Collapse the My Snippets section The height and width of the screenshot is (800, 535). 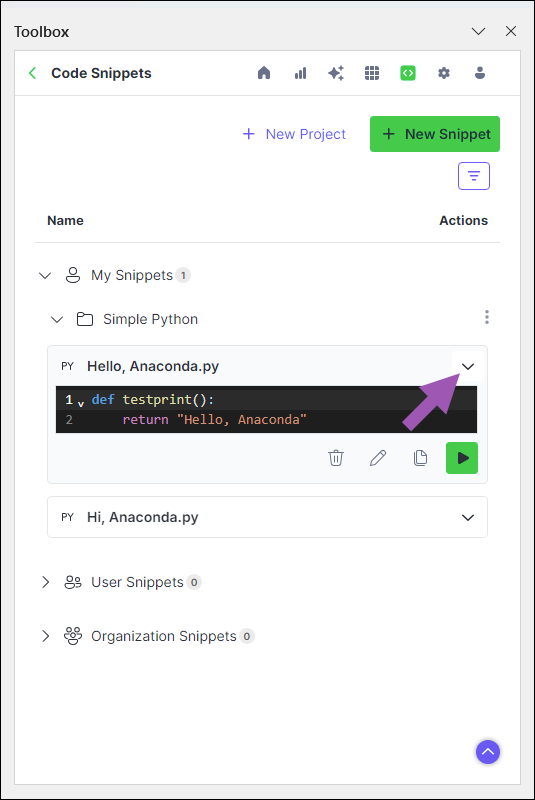point(45,276)
